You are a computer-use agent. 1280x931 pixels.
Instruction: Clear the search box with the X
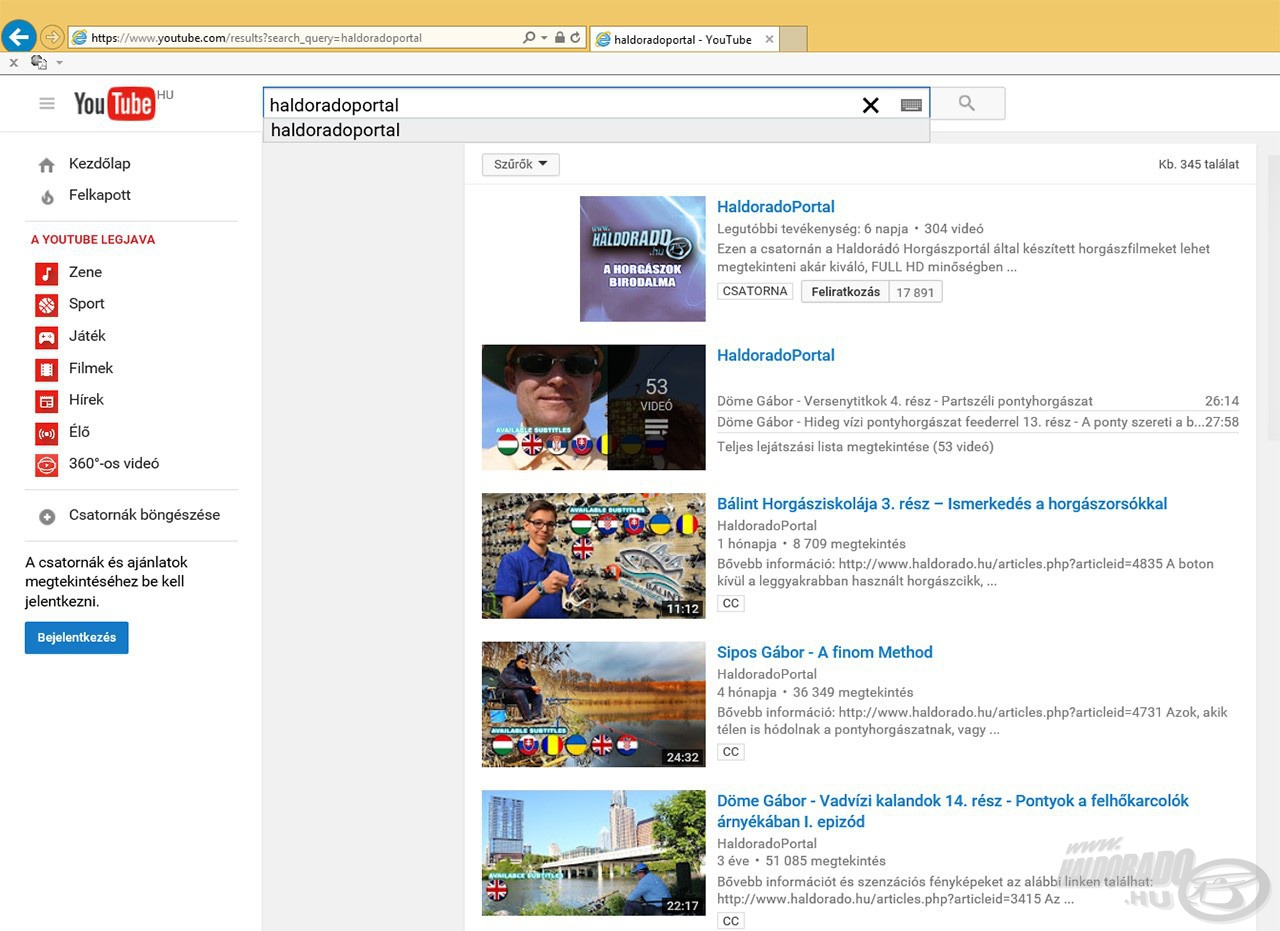click(x=871, y=105)
